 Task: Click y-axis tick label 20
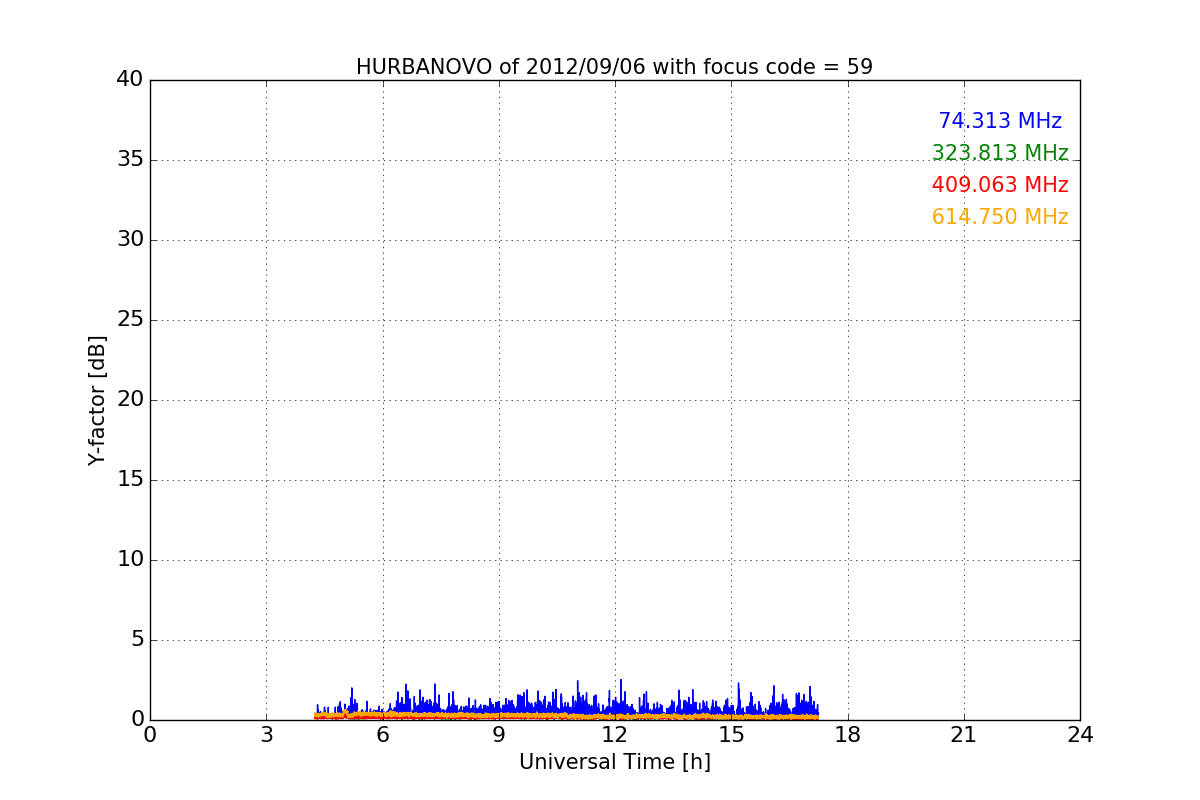coord(130,400)
